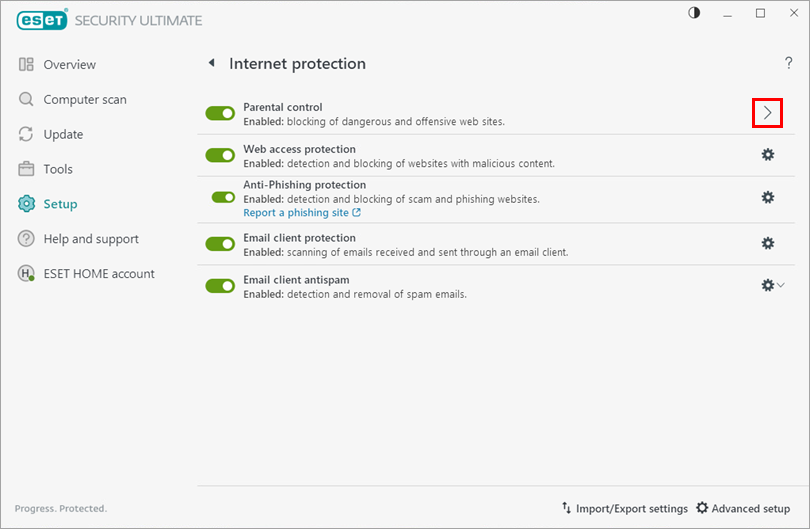Click the help question mark icon
The image size is (810, 529).
click(x=788, y=64)
